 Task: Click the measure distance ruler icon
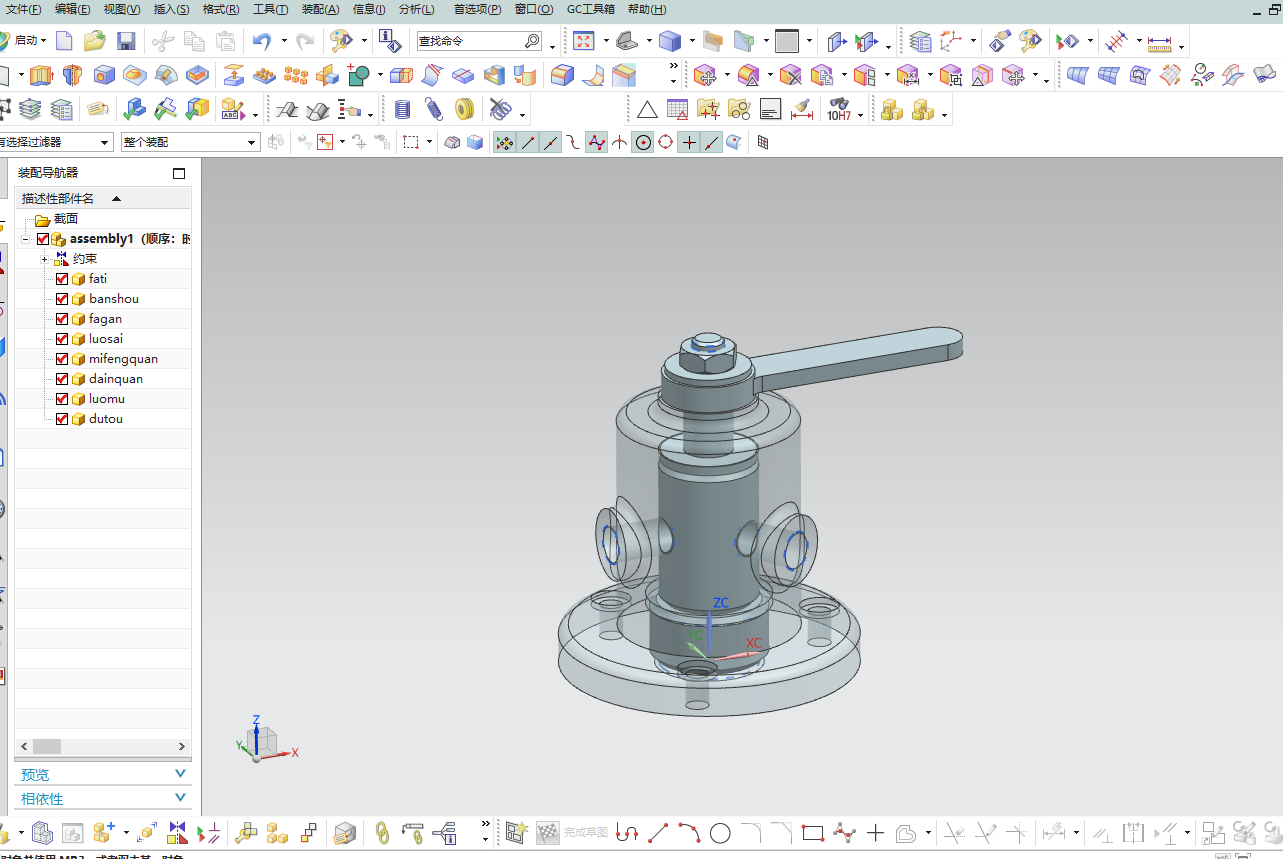click(x=1160, y=42)
